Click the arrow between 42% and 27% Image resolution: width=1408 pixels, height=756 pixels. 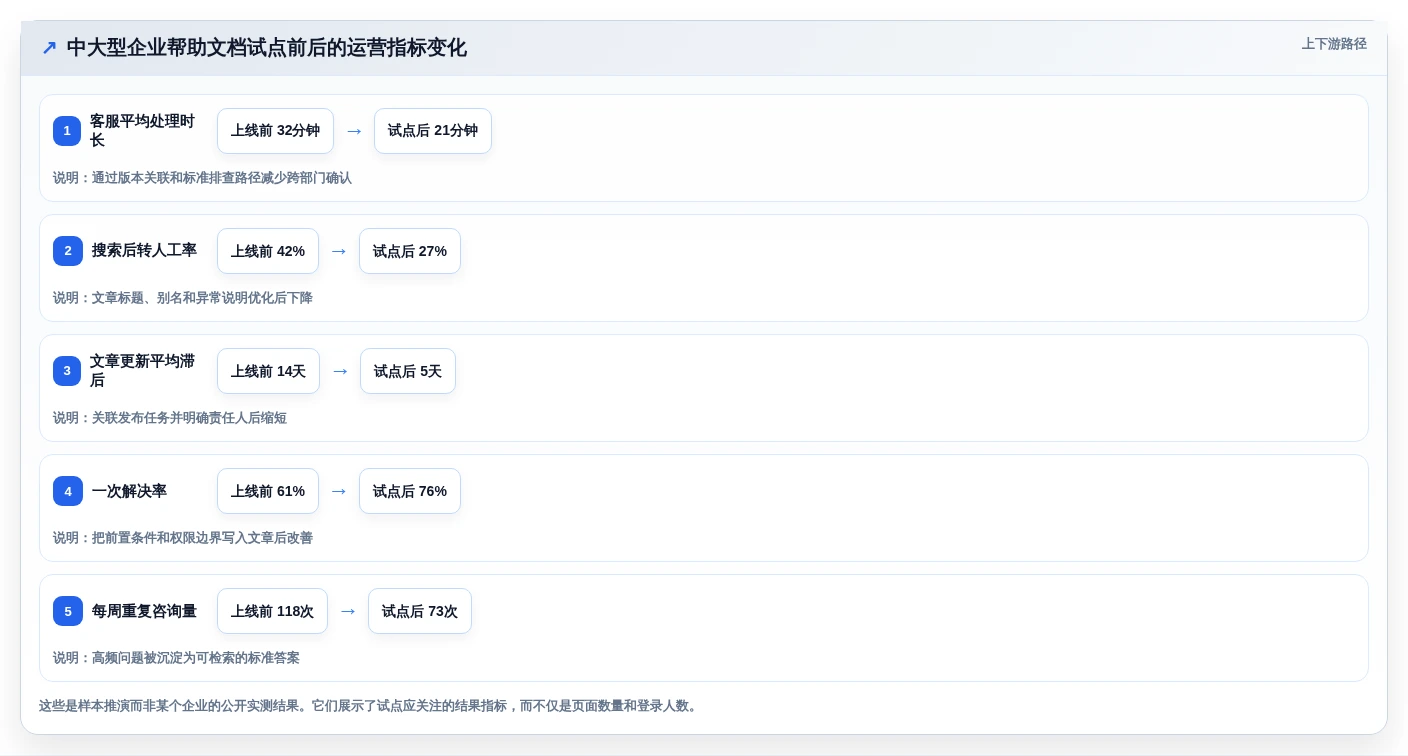(339, 251)
